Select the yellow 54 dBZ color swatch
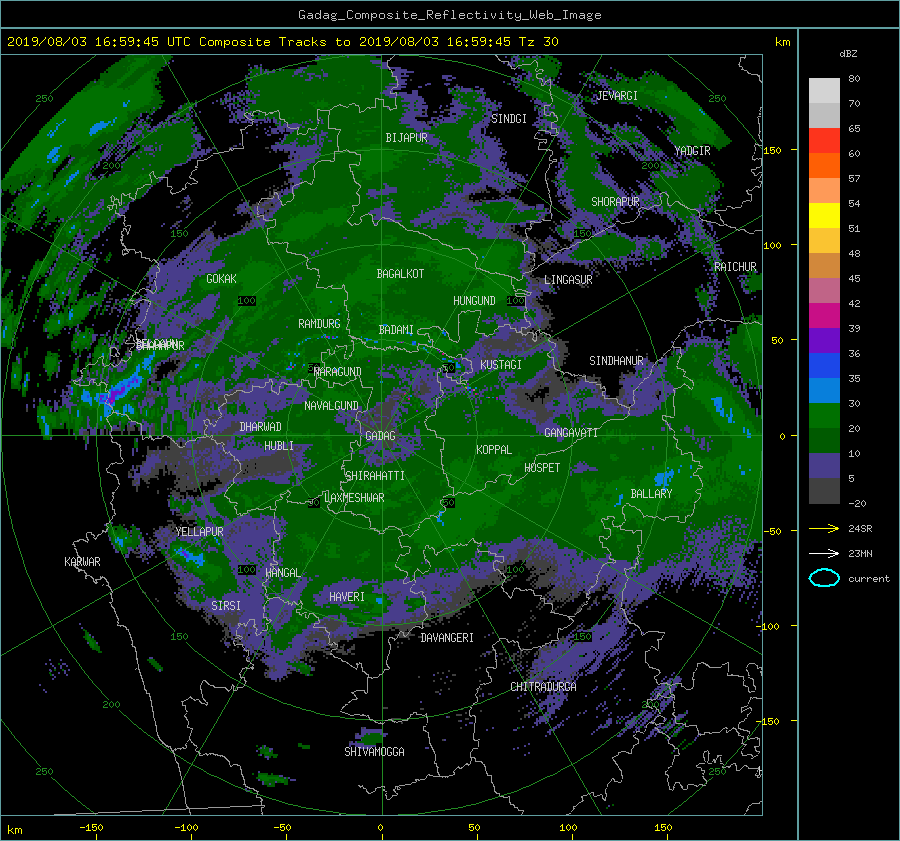 point(824,215)
